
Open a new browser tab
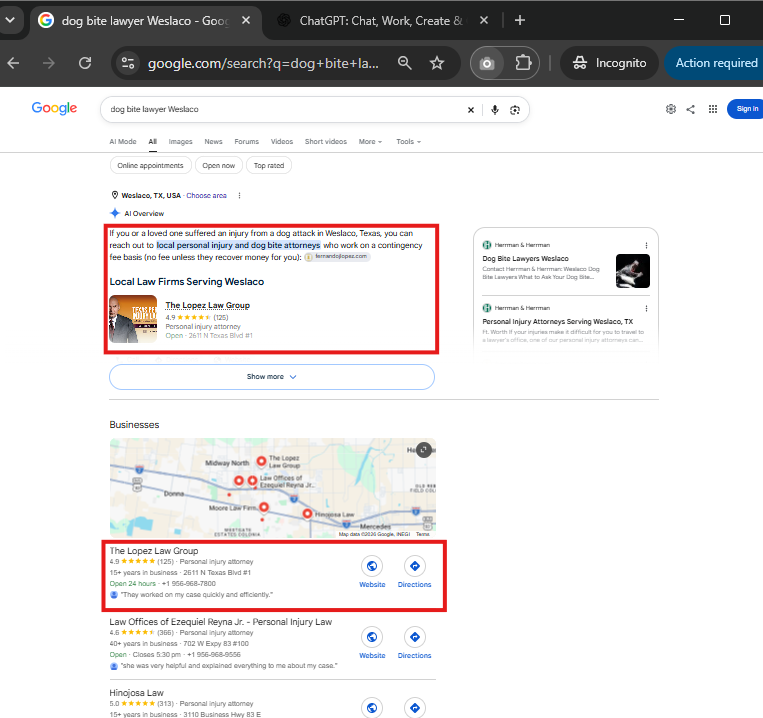[x=520, y=20]
